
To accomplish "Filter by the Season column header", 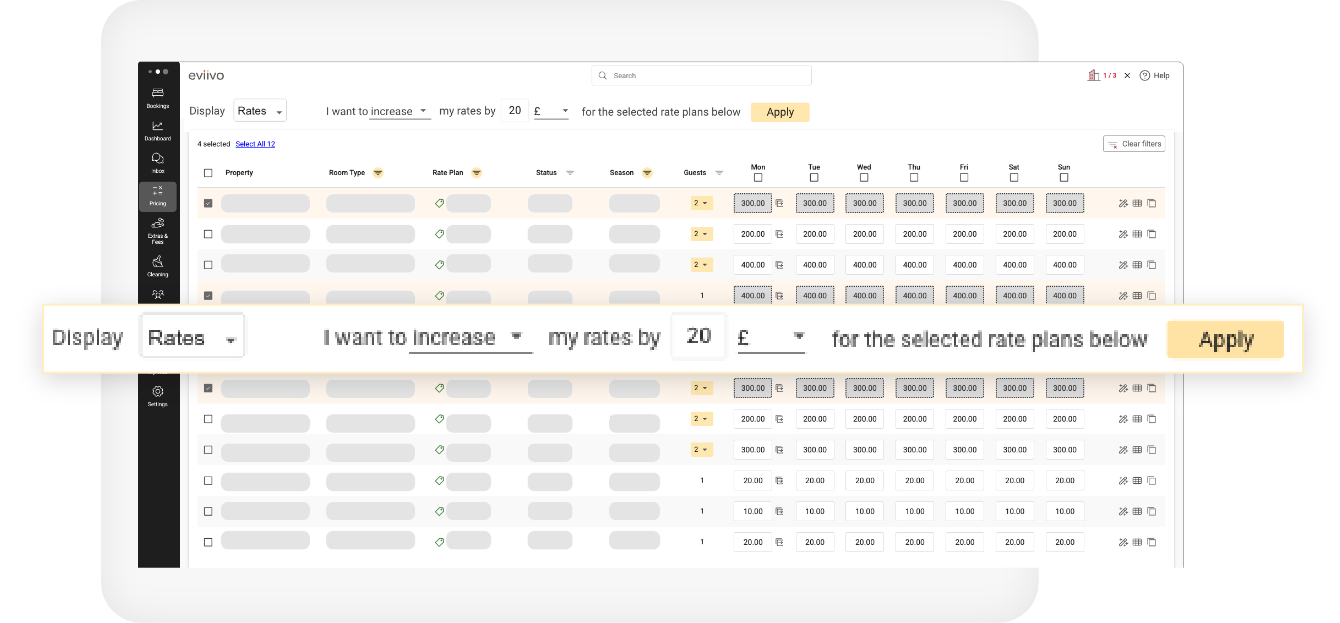I will pos(647,173).
